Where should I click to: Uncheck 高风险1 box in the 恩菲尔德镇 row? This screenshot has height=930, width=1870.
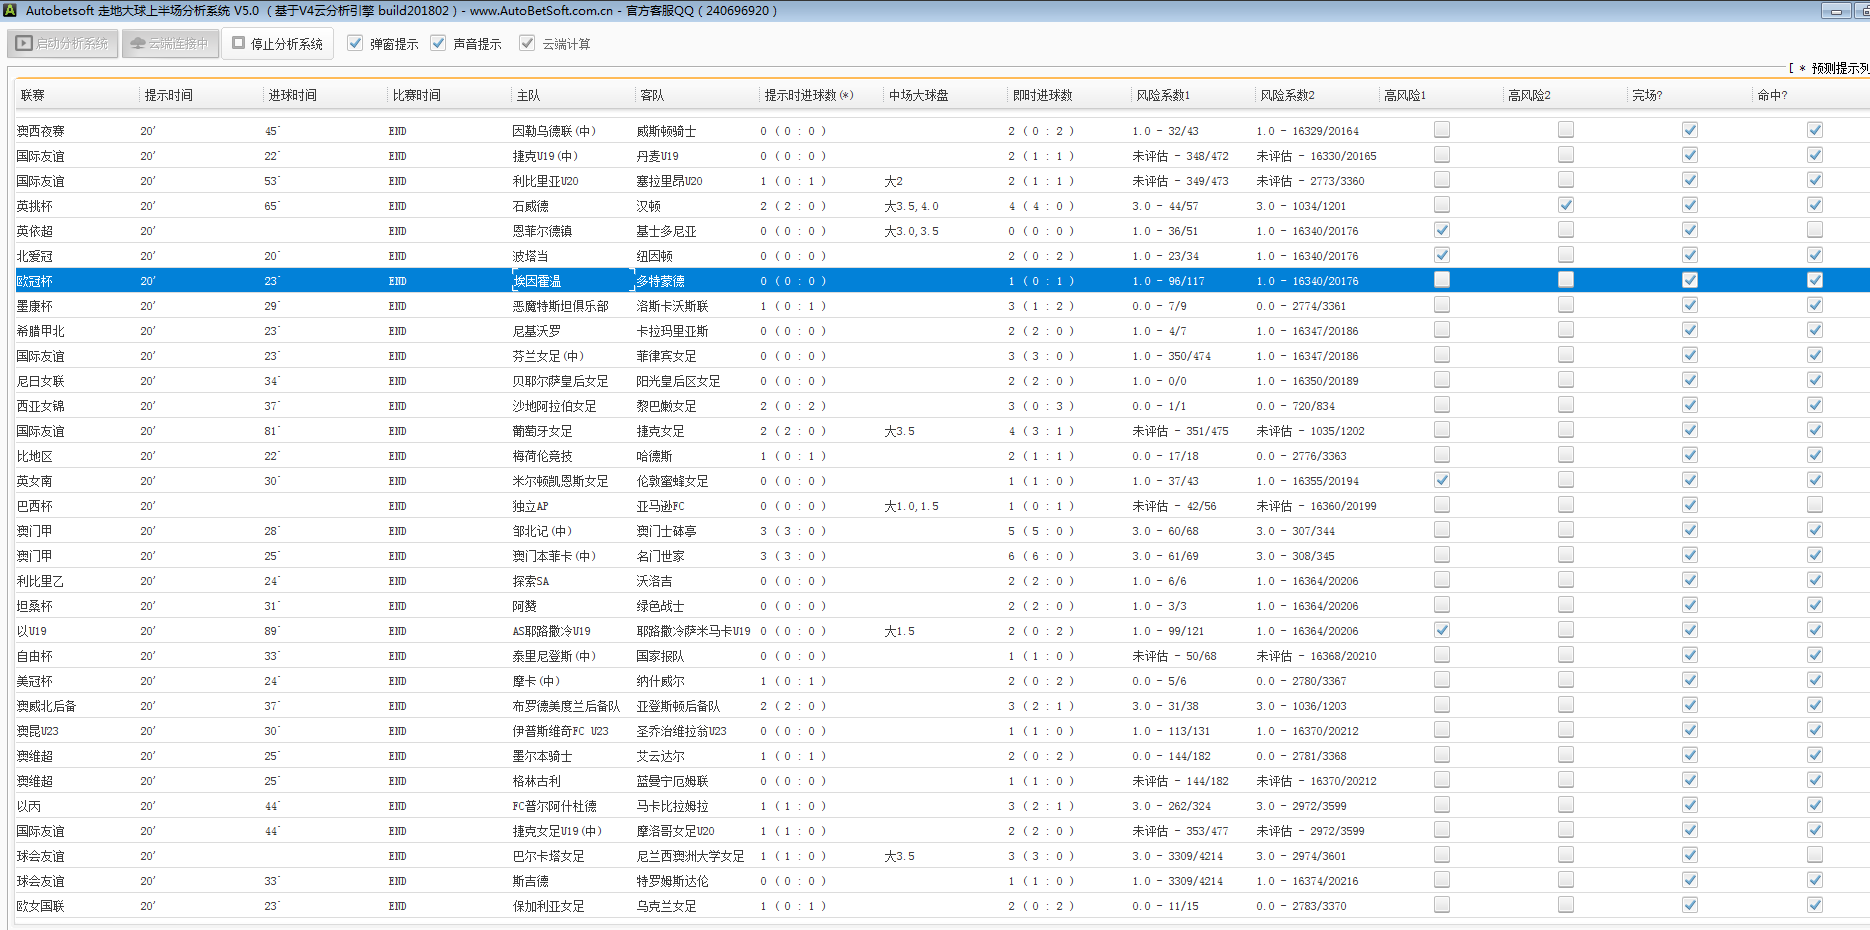point(1442,230)
